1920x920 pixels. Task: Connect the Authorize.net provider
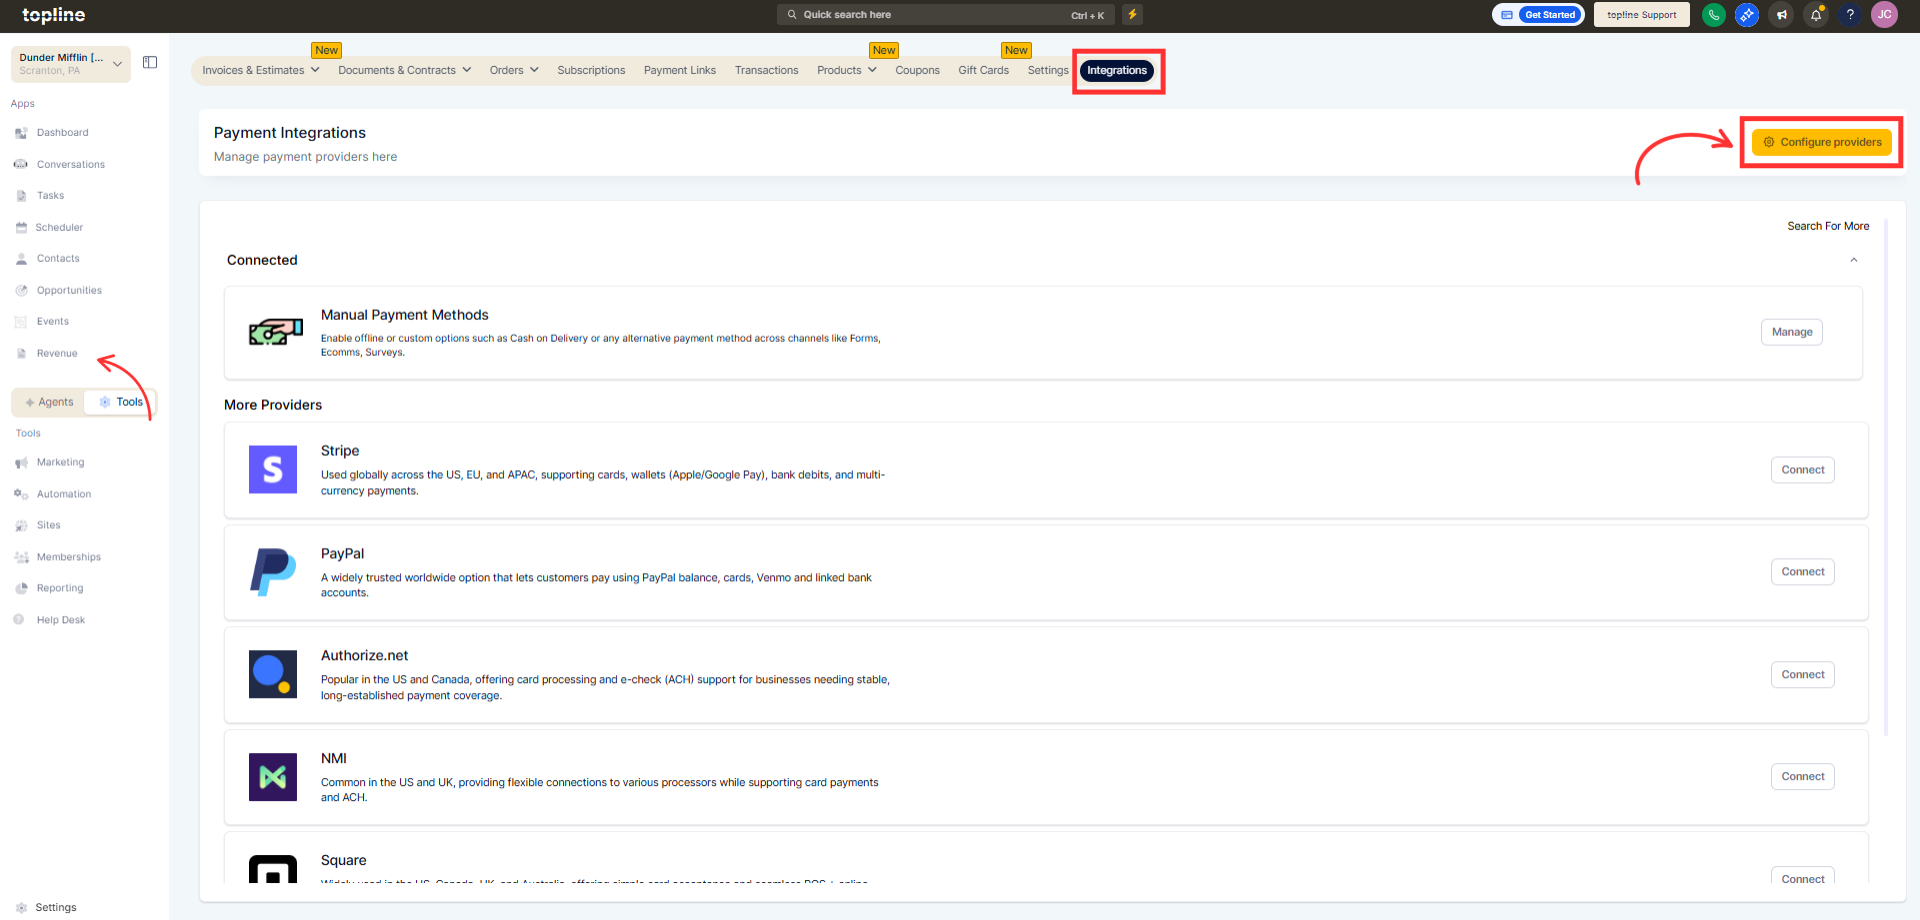coord(1803,675)
